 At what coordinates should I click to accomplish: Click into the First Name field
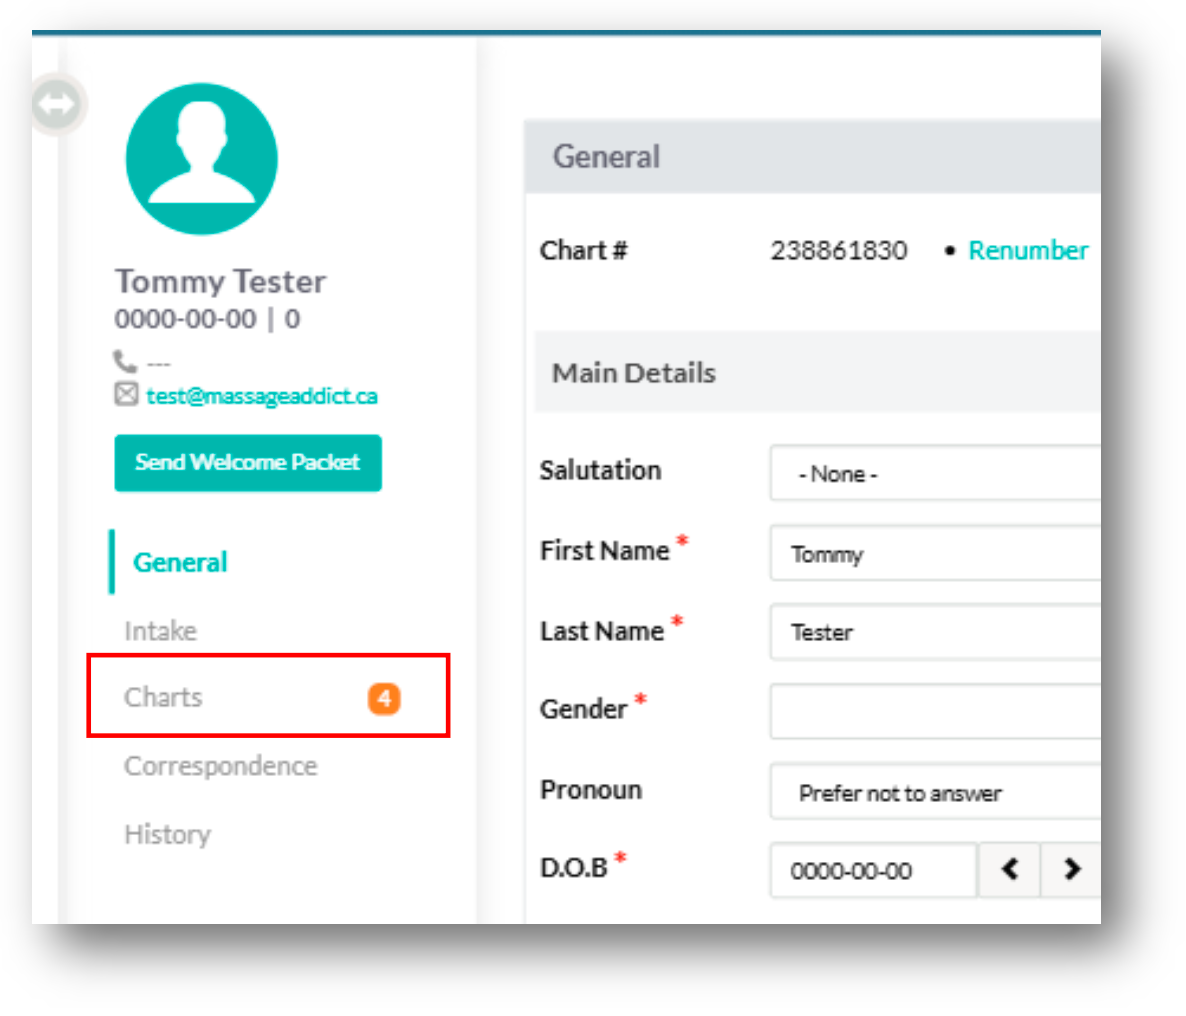935,554
